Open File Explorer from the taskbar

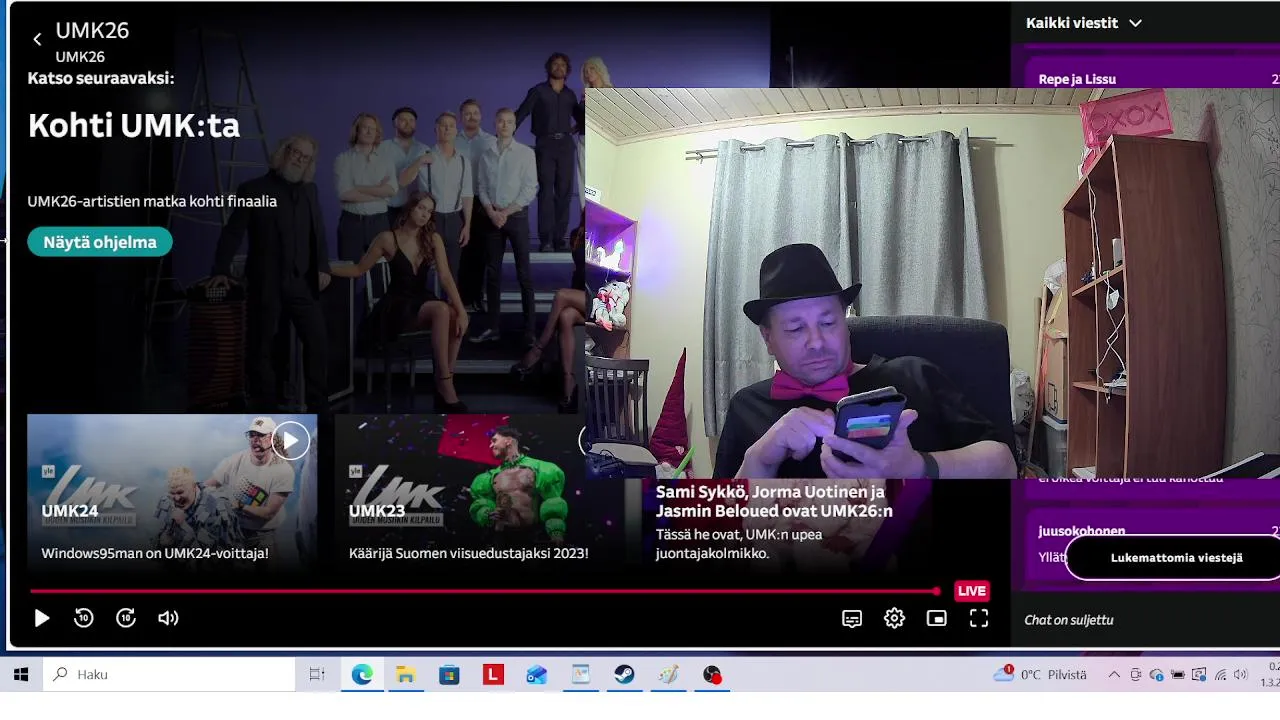[x=405, y=675]
